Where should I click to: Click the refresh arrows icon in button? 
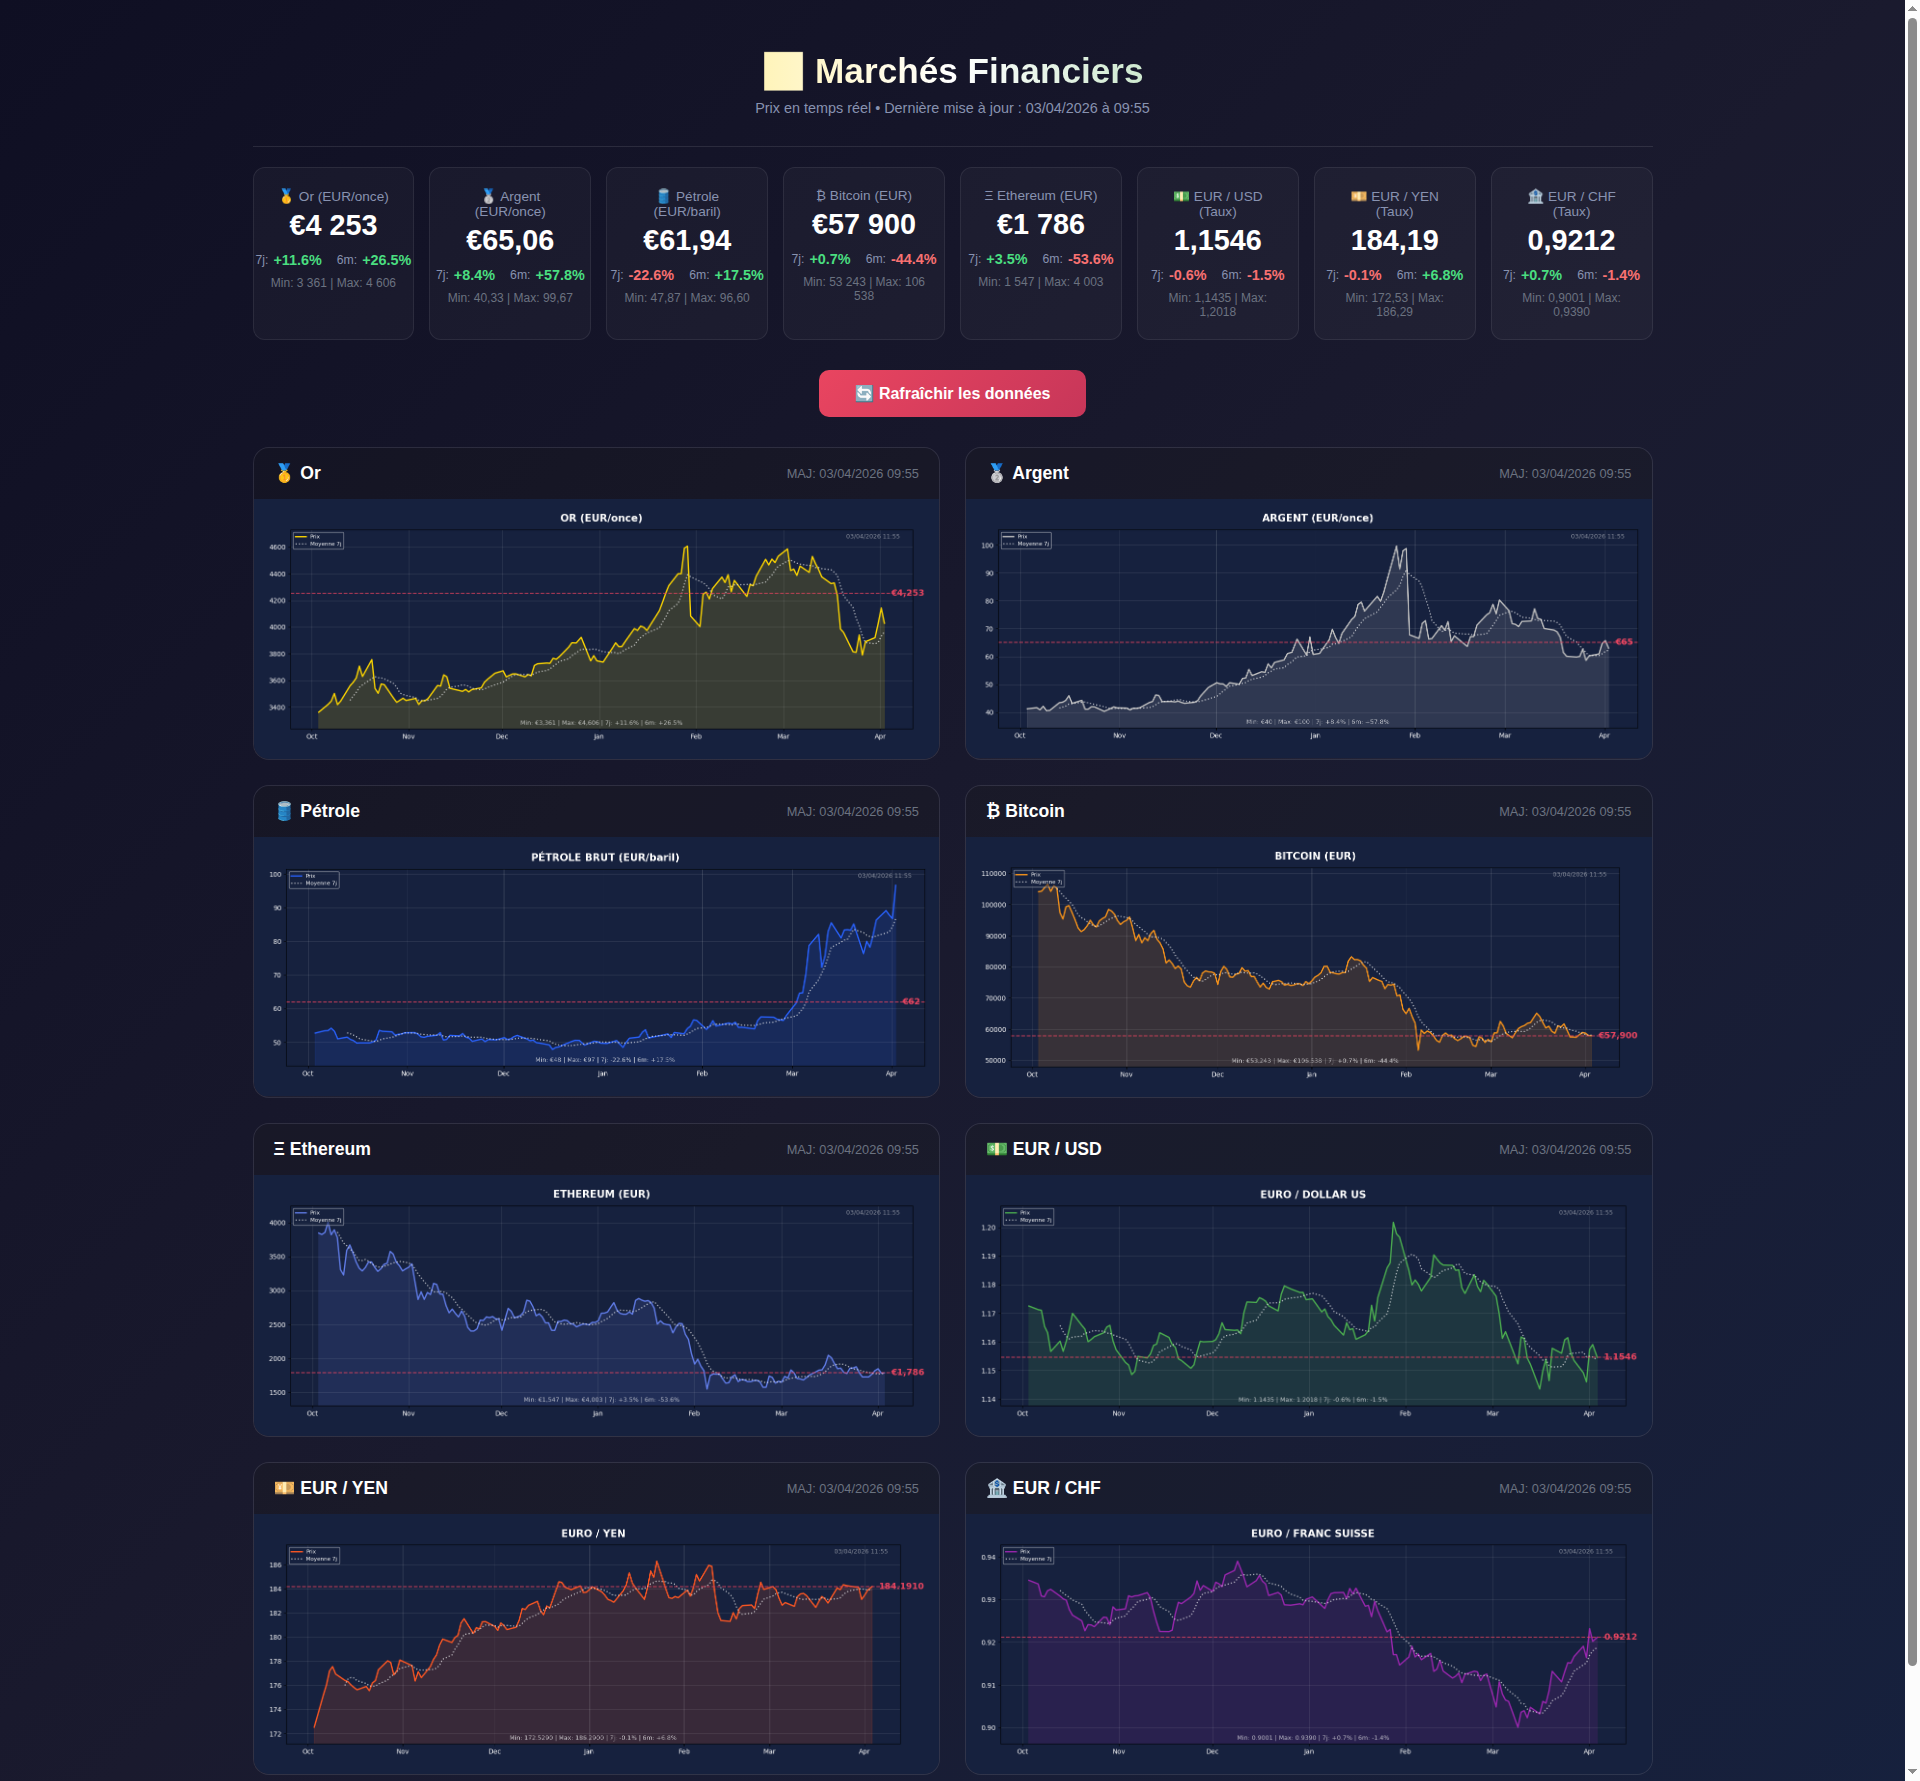864,393
